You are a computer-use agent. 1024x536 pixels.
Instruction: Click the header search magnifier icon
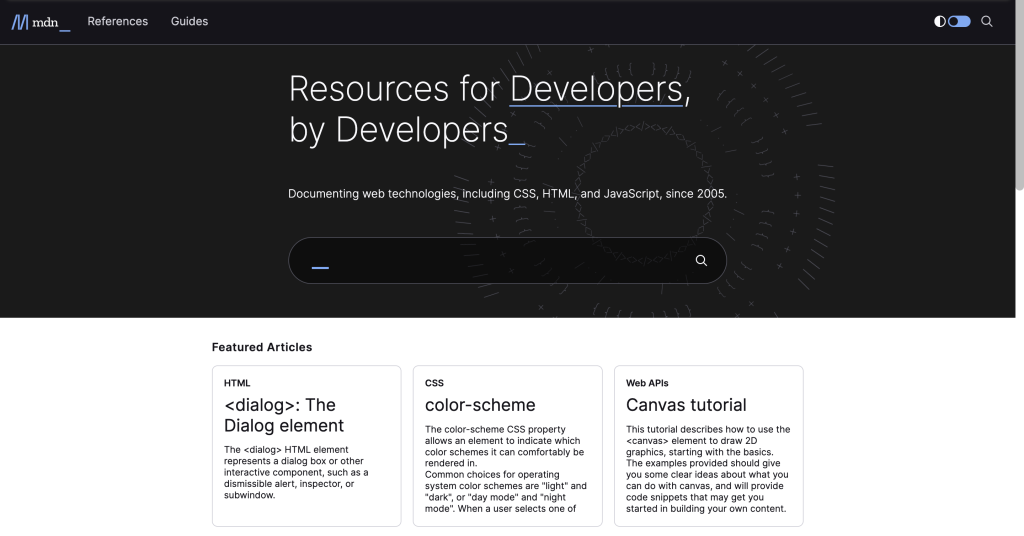pos(987,21)
